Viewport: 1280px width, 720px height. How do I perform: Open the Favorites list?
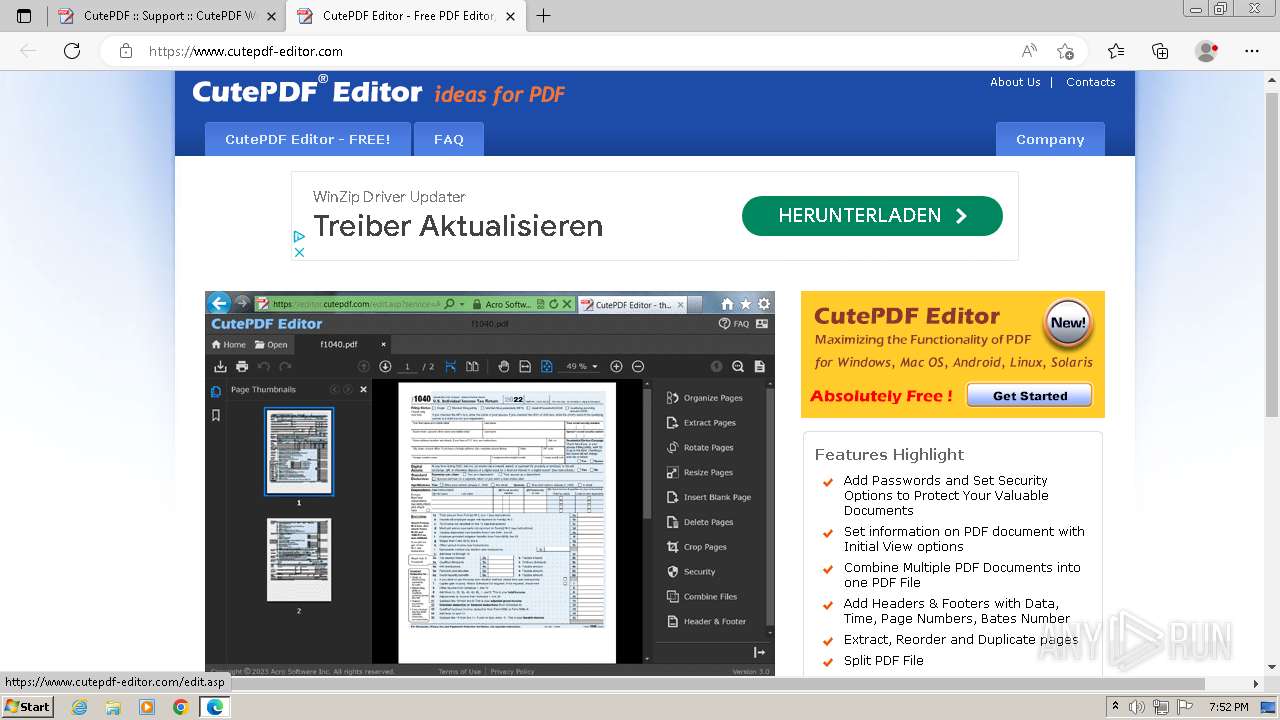(x=1116, y=51)
